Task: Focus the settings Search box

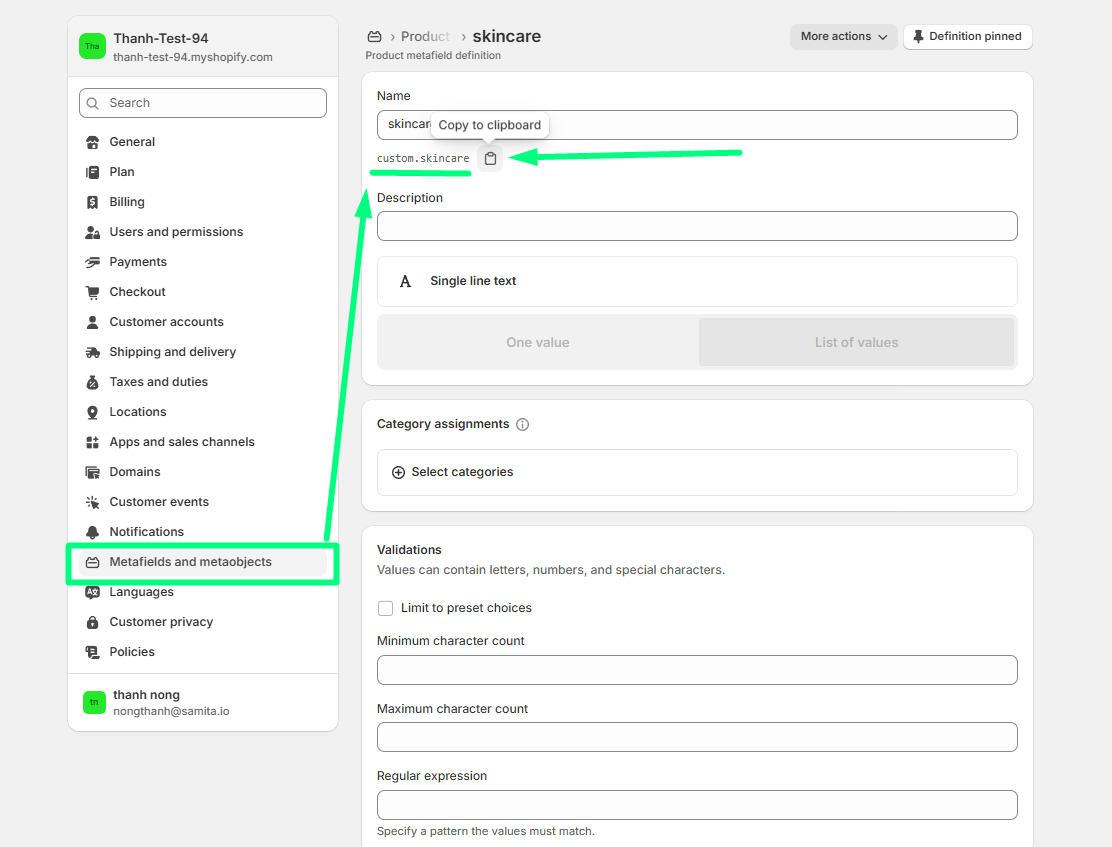Action: tap(203, 103)
